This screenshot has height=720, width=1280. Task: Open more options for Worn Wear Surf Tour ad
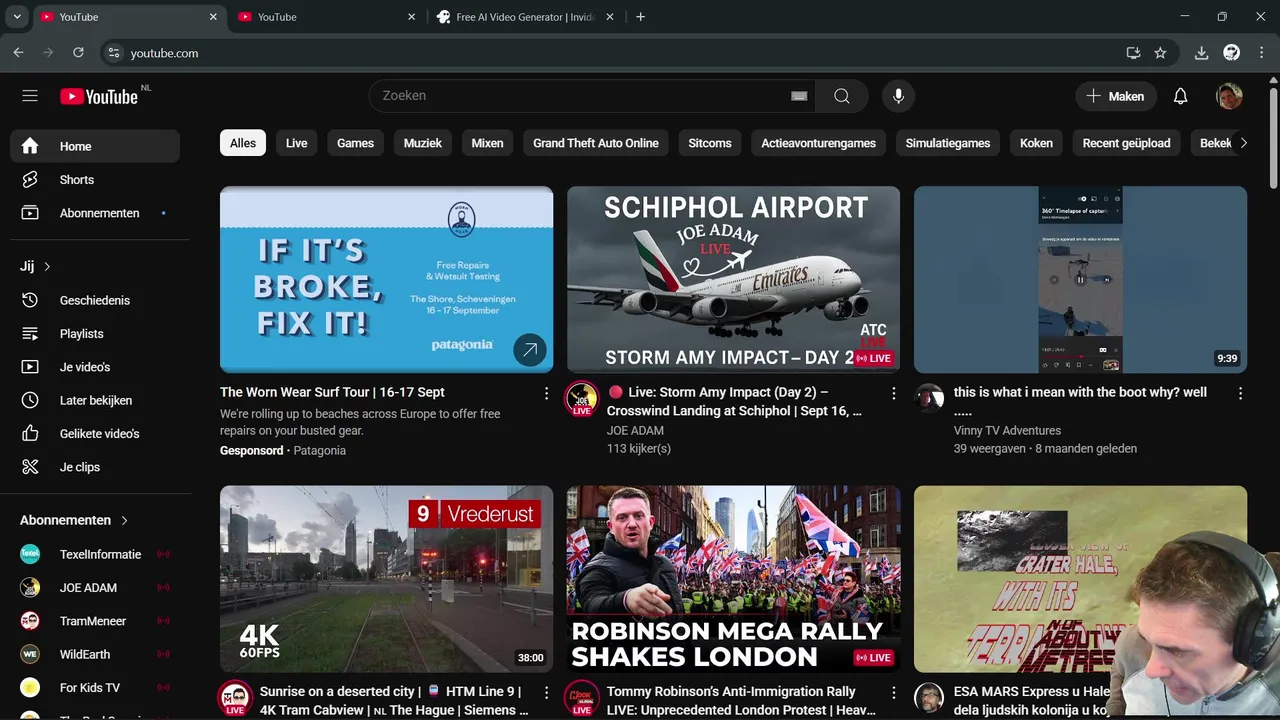tap(546, 393)
